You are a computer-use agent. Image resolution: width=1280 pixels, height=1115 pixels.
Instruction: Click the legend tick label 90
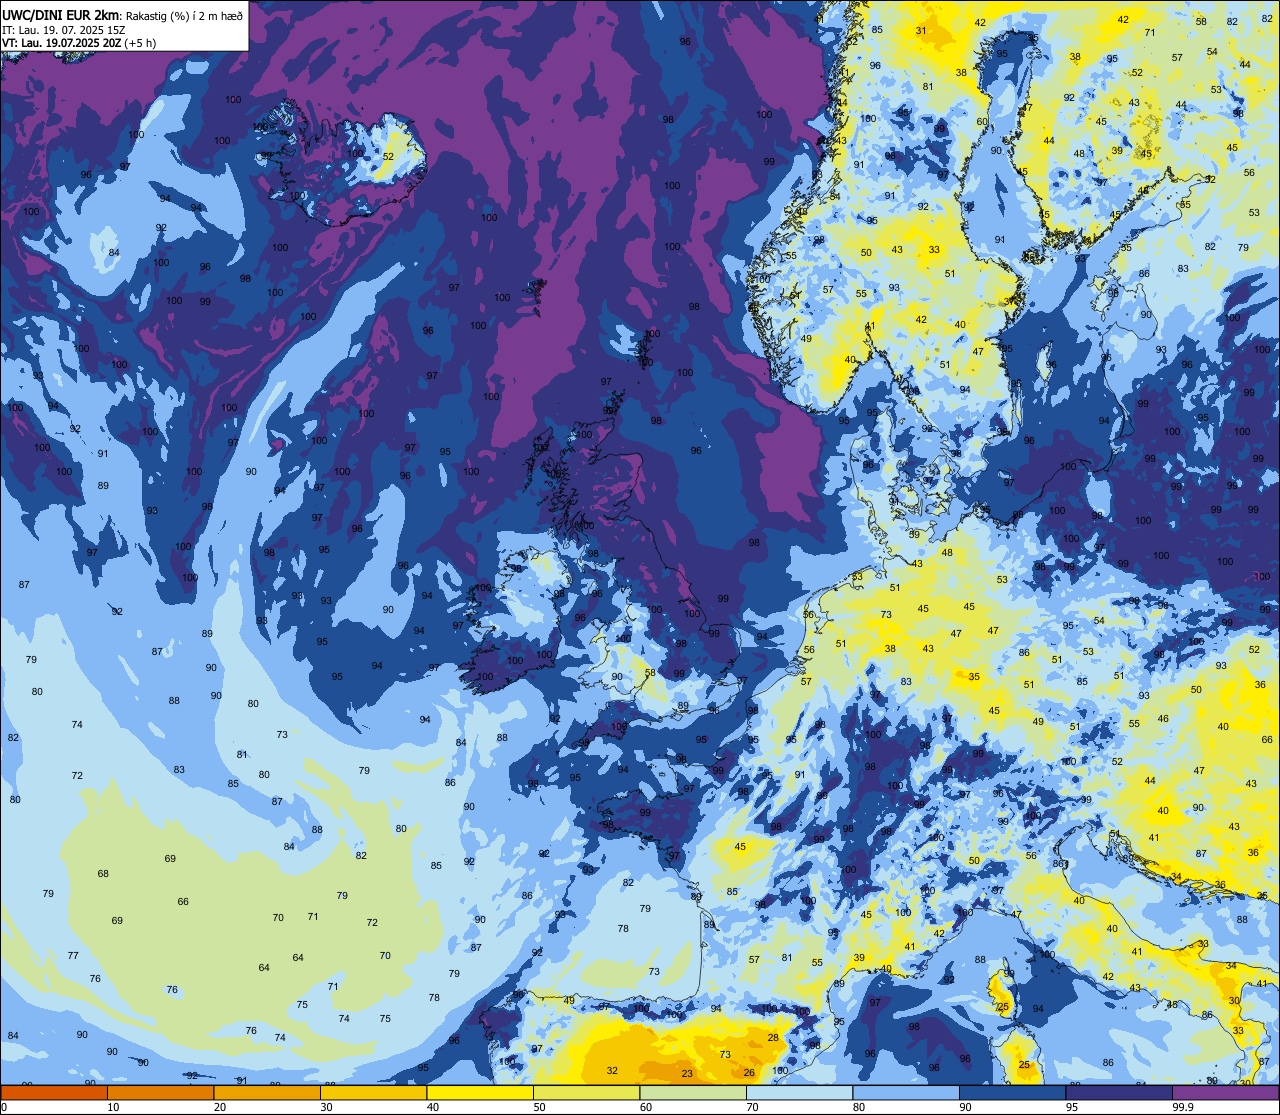point(965,1107)
